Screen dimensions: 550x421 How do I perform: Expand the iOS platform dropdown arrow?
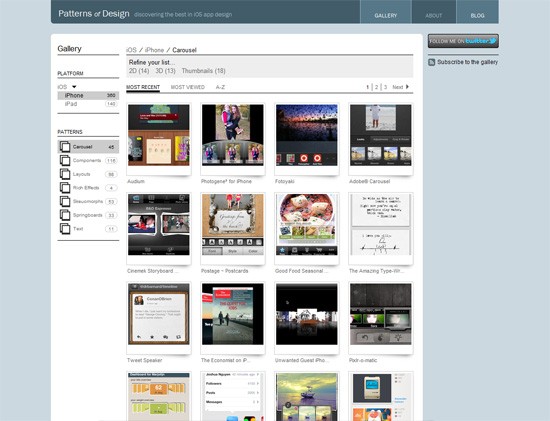[74, 87]
